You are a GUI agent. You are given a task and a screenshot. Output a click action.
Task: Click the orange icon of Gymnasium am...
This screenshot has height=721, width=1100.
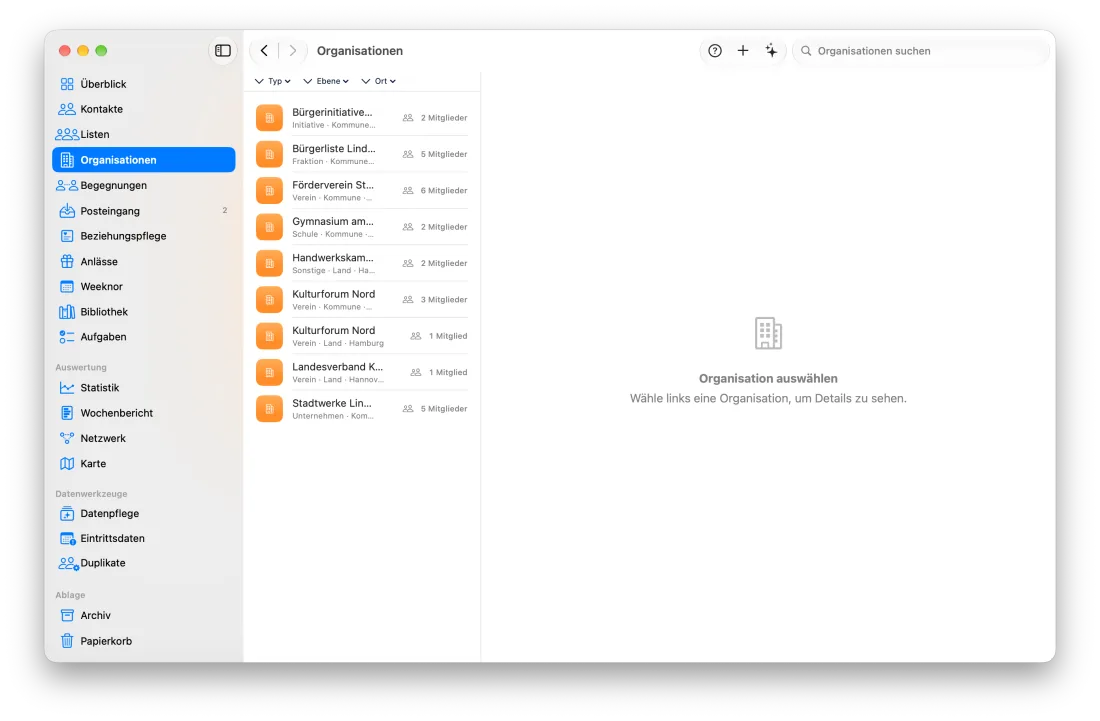pyautogui.click(x=269, y=227)
